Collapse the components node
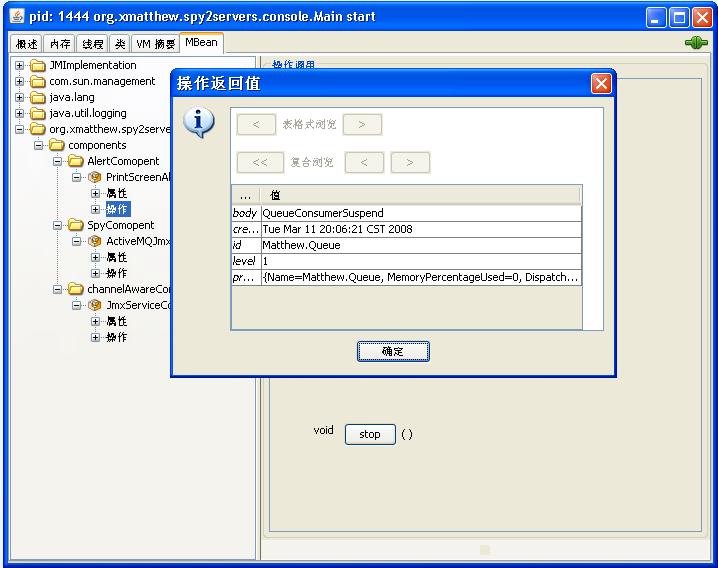This screenshot has height=568, width=718. (38, 146)
